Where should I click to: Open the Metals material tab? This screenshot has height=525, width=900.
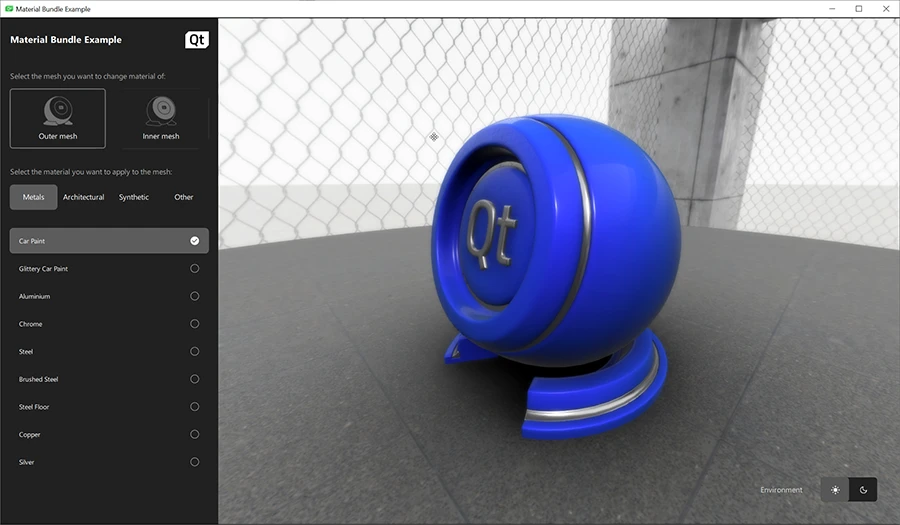point(33,197)
